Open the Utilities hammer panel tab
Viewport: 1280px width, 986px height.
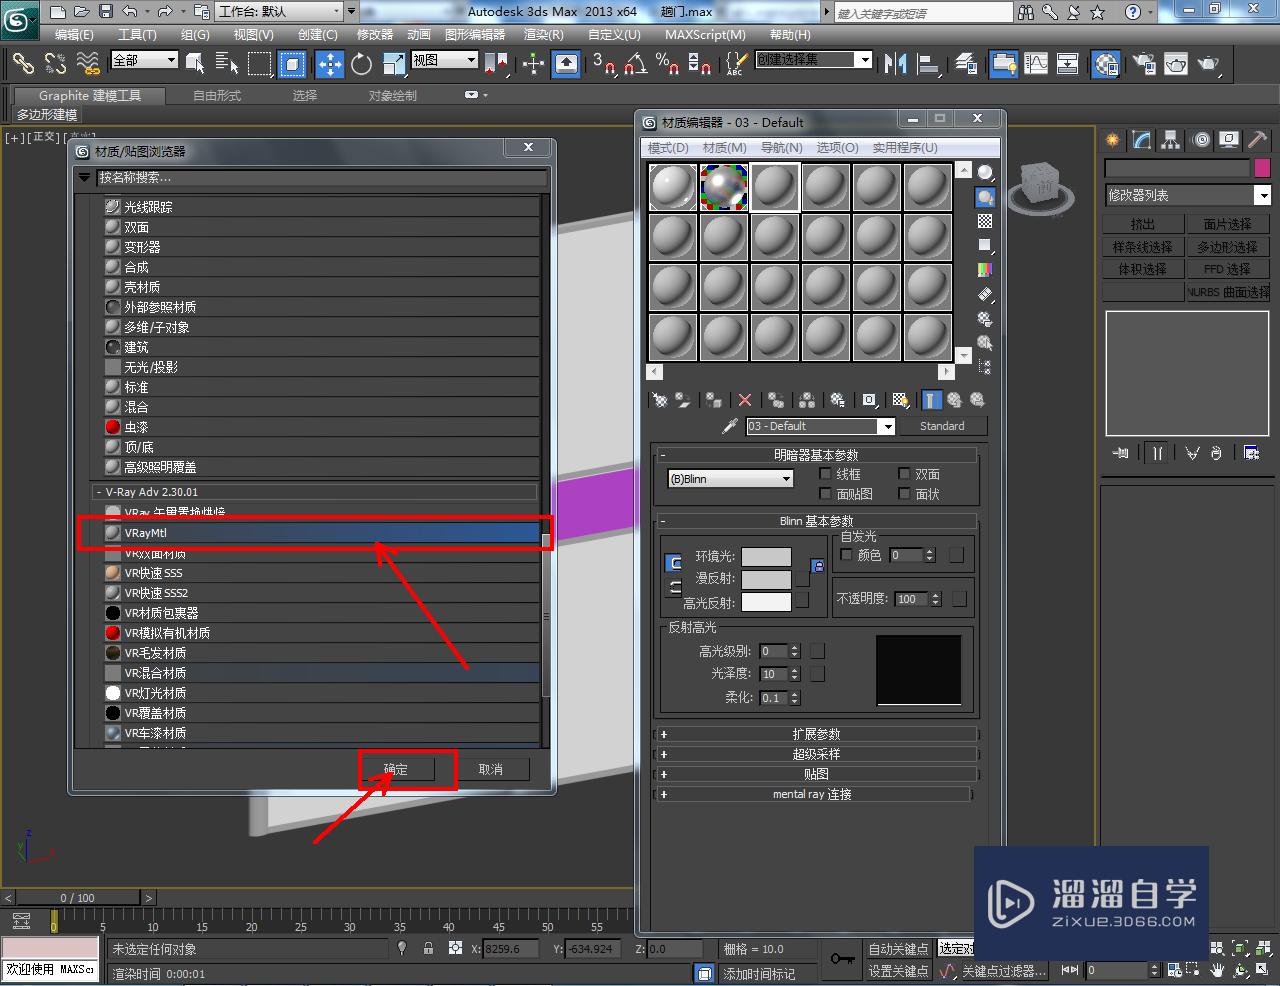pos(1257,140)
